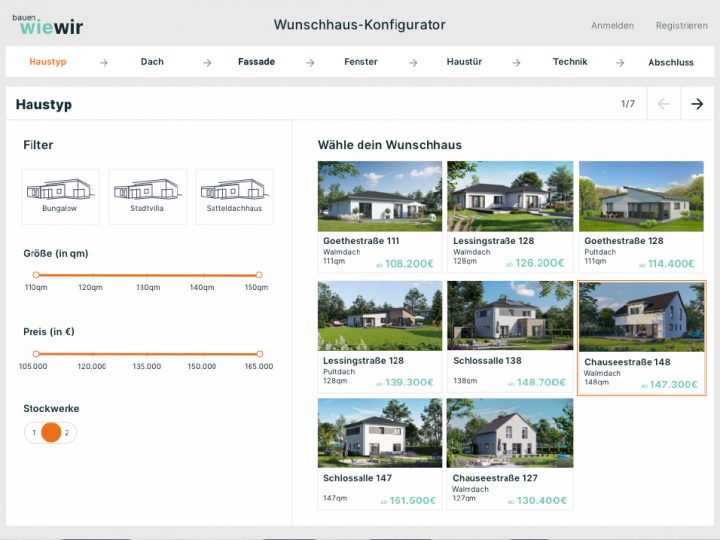The image size is (720, 540).
Task: Select the Goethestraße 111 house thumbnail
Action: (x=380, y=197)
